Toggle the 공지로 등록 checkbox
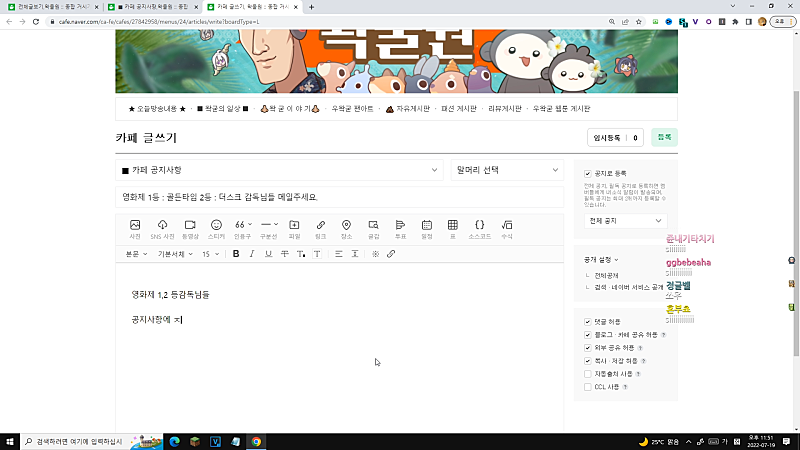Image resolution: width=800 pixels, height=450 pixels. tap(588, 173)
